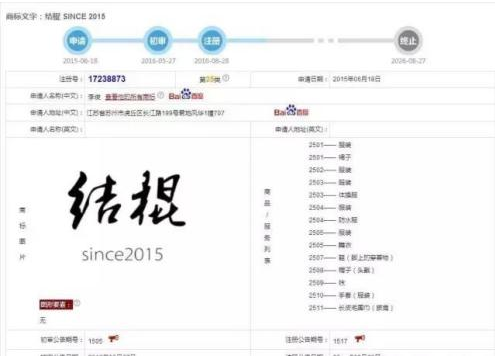Click goods row 2510 手套
495x362 pixels.
click(342, 295)
